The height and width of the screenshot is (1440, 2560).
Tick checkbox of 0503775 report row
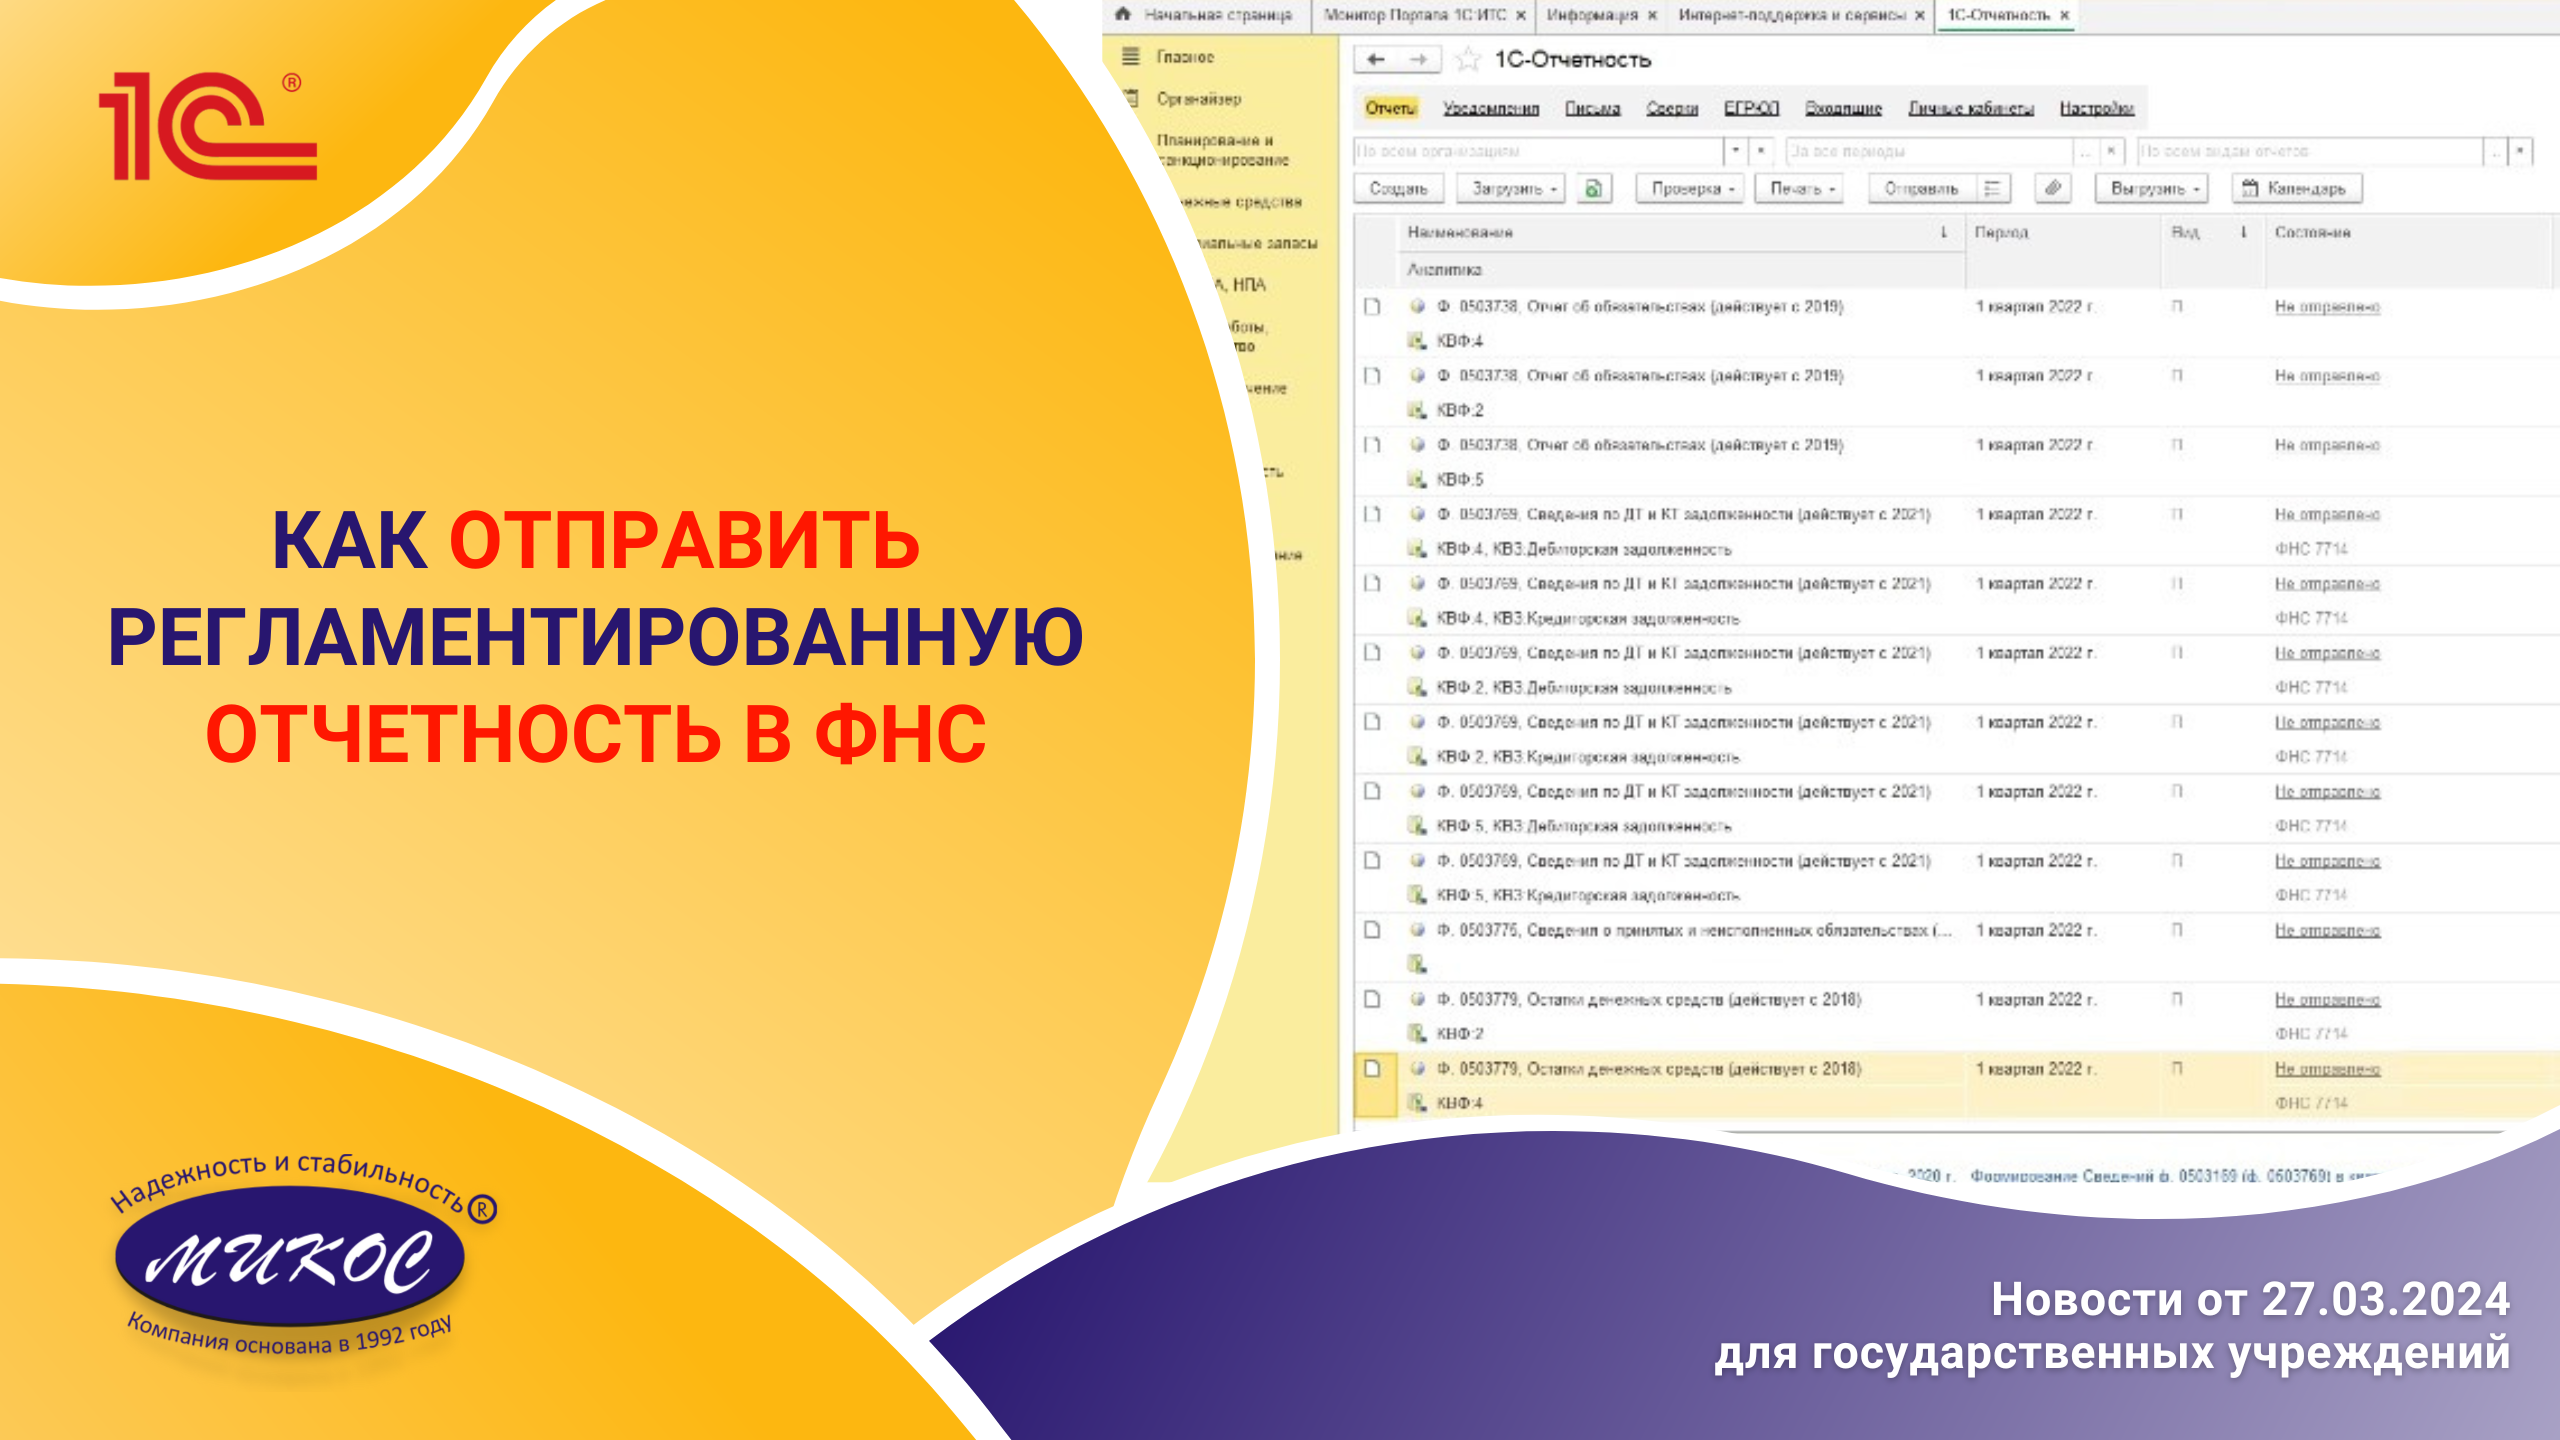pyautogui.click(x=1372, y=930)
